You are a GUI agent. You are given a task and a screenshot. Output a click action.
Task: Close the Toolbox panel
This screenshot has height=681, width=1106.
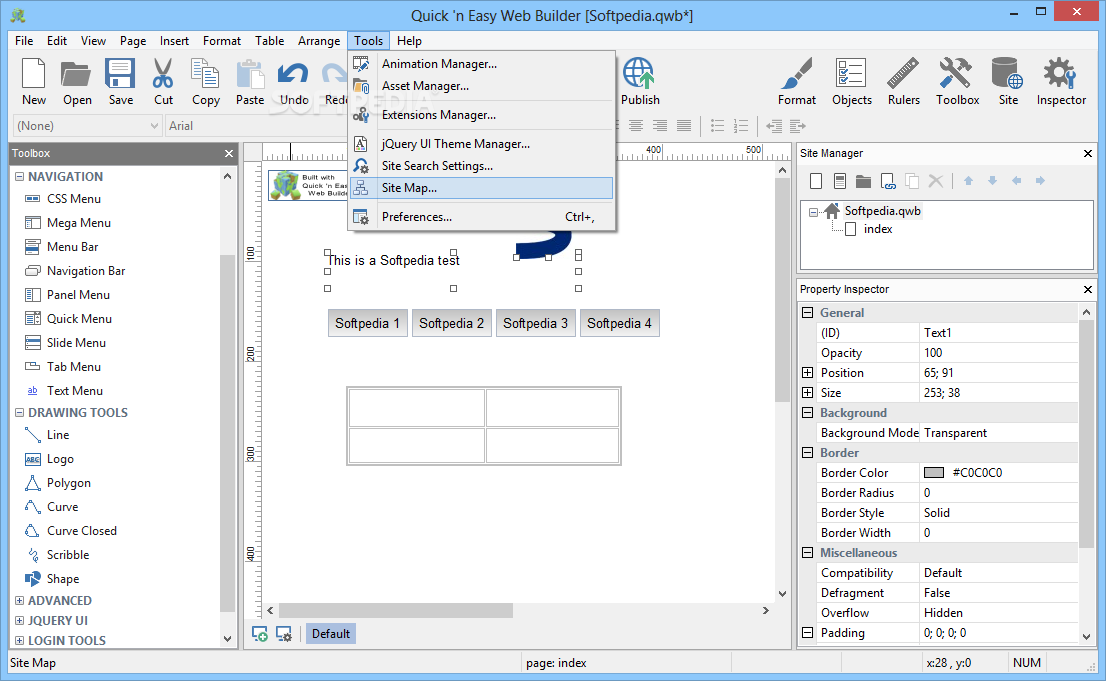(229, 153)
